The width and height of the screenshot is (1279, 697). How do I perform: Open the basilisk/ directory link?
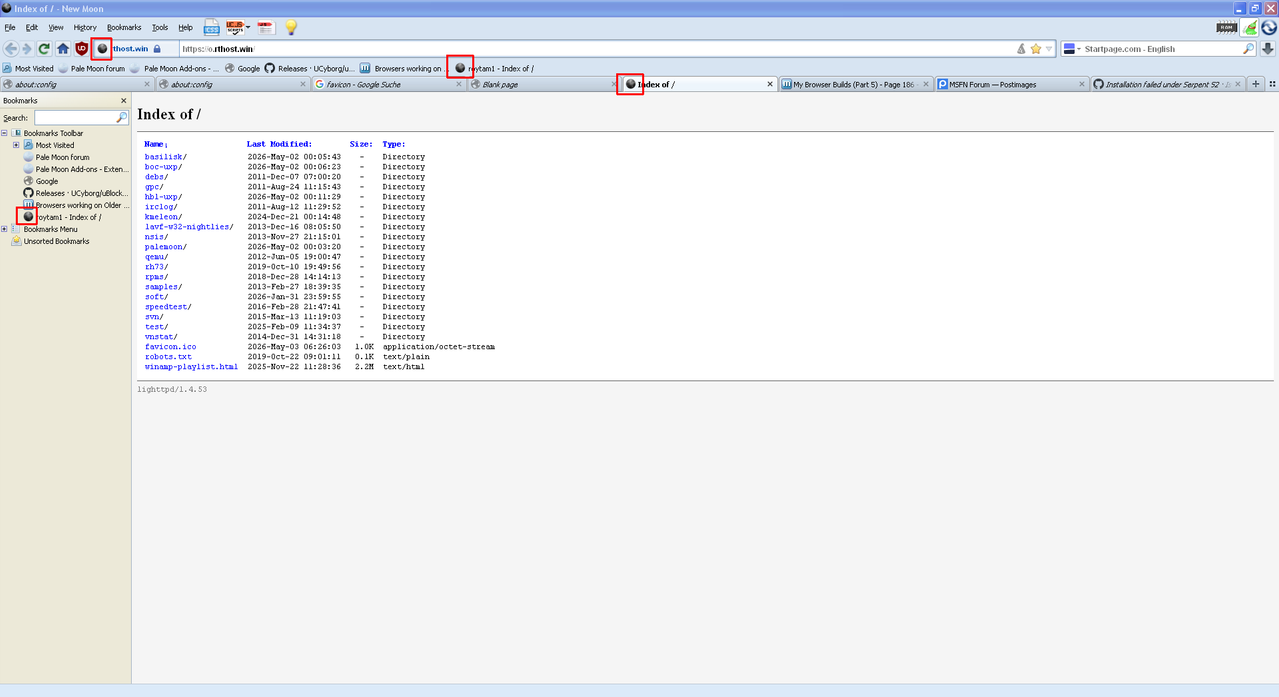(x=165, y=157)
